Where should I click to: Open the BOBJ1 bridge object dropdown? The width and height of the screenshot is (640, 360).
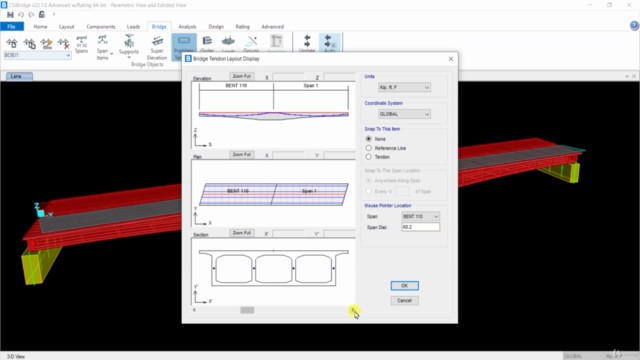tap(37, 55)
